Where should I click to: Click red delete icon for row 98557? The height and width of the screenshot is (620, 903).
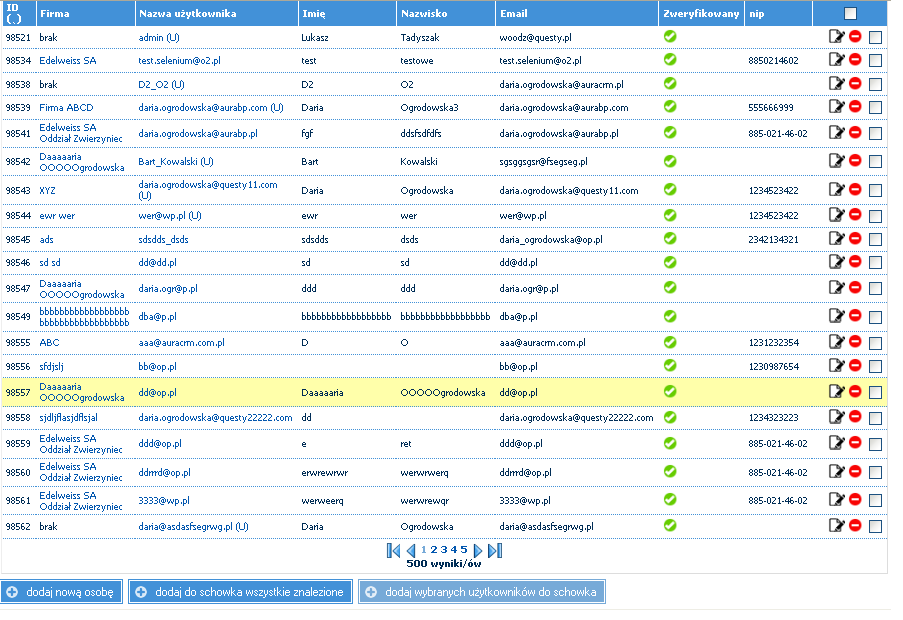(856, 392)
